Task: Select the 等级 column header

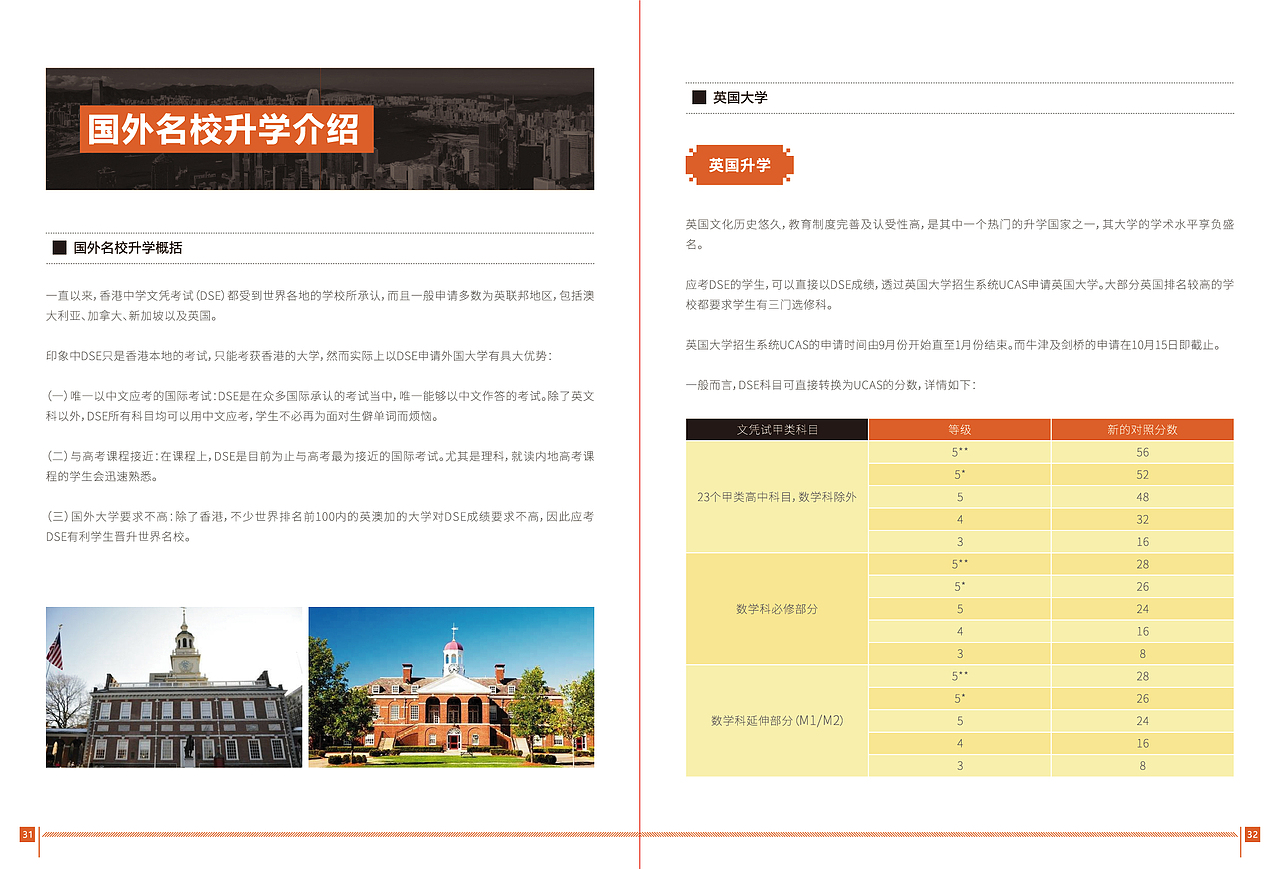Action: [x=959, y=429]
